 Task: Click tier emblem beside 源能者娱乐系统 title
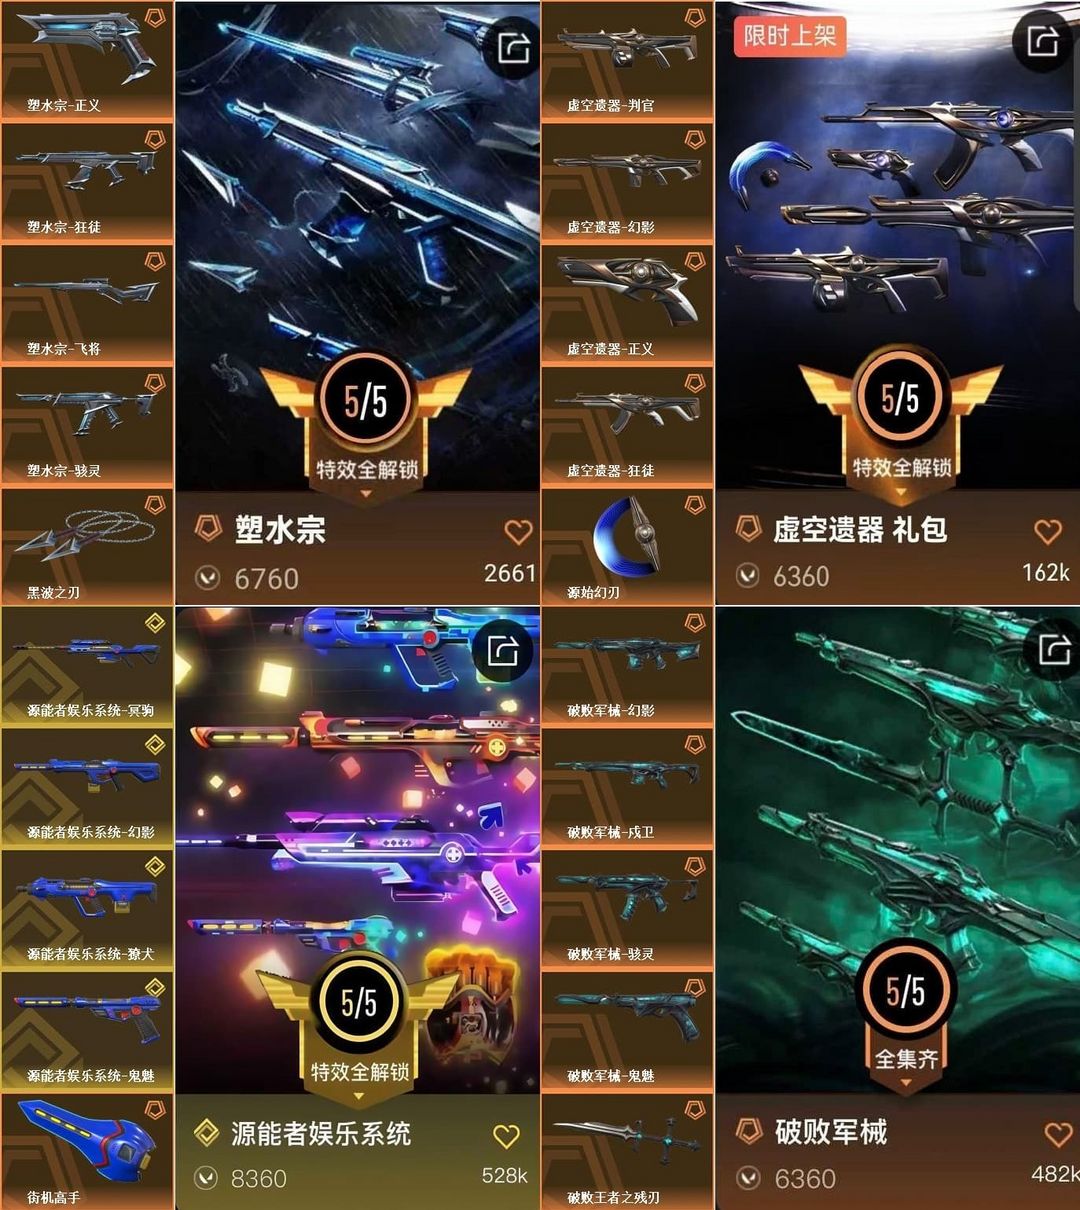click(206, 1133)
